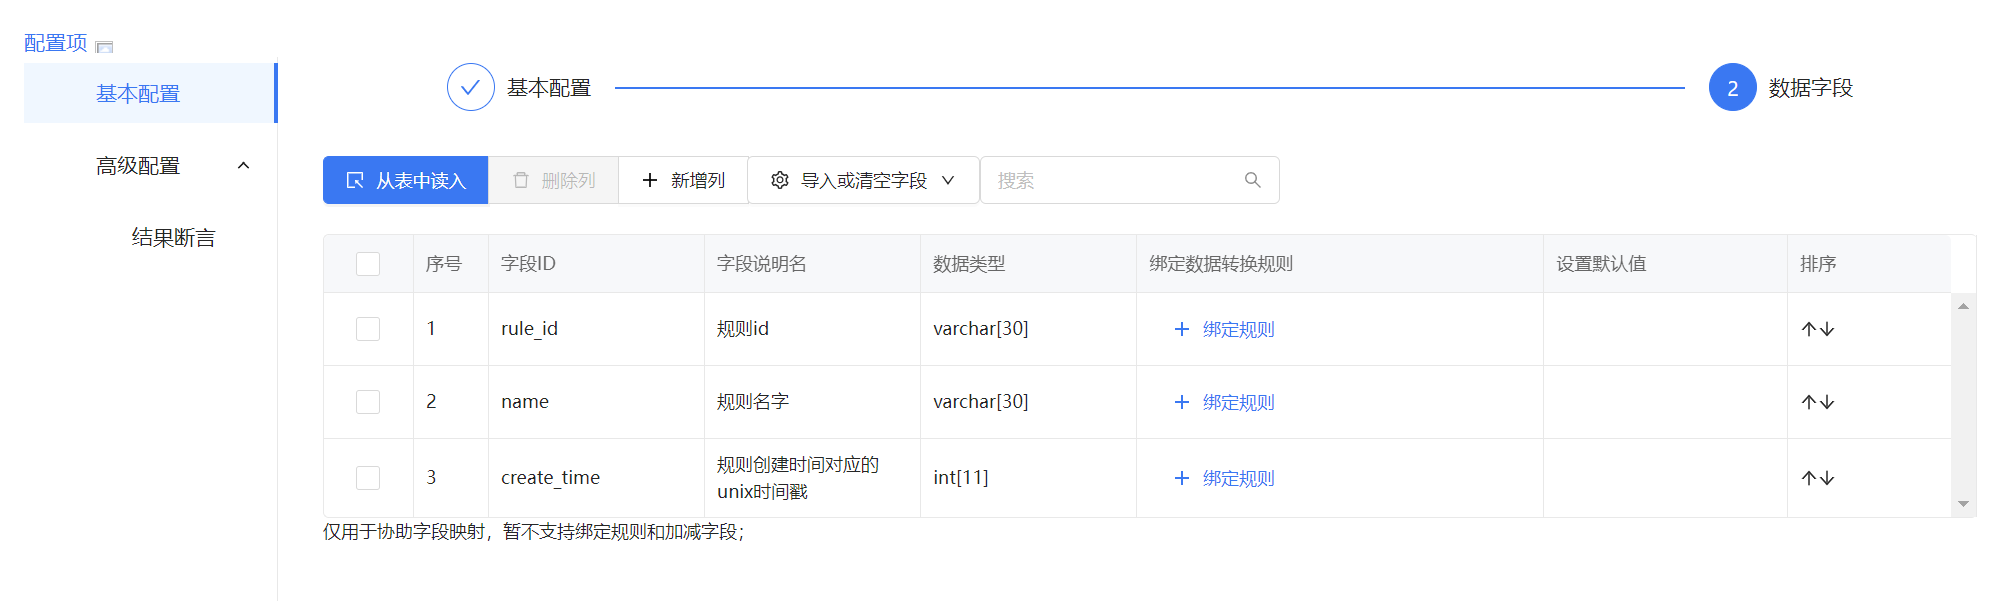This screenshot has width=1998, height=601.
Task: Click the create_time field ID cell
Action: click(x=596, y=478)
